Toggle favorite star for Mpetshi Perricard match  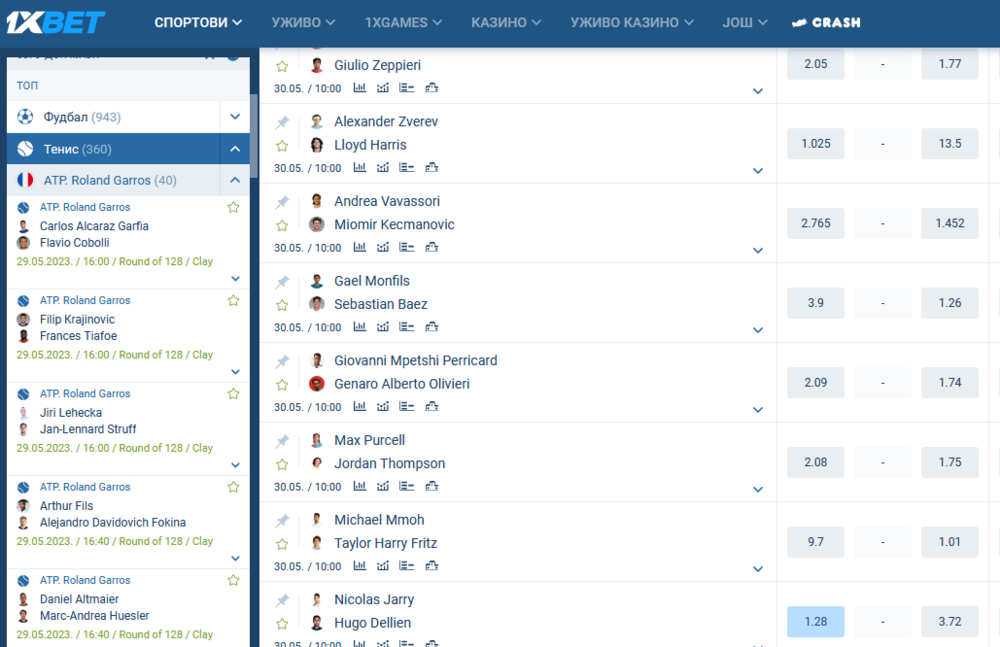click(x=282, y=385)
